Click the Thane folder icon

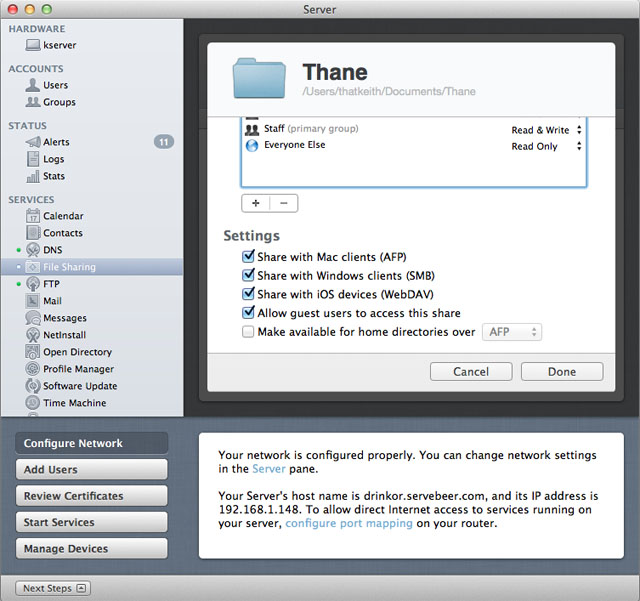[x=259, y=78]
